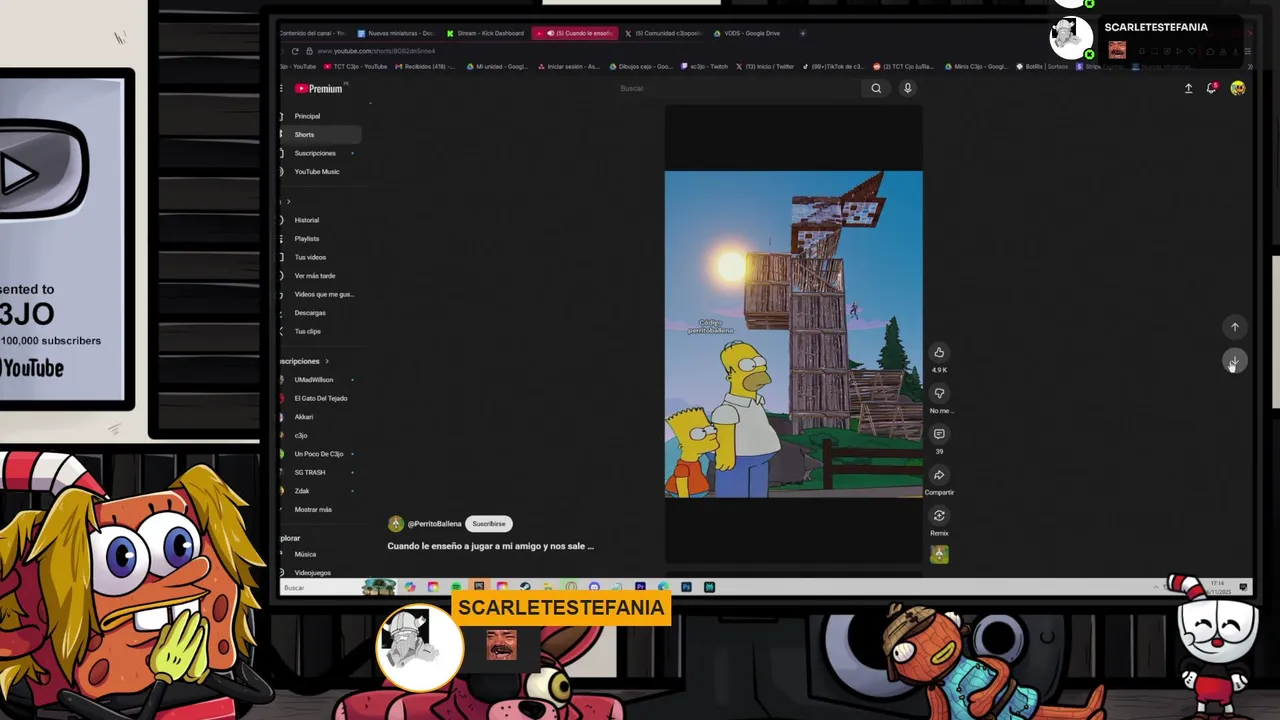This screenshot has width=1280, height=720.
Task: Click the Windows taskbar Buscar search box
Action: click(320, 587)
